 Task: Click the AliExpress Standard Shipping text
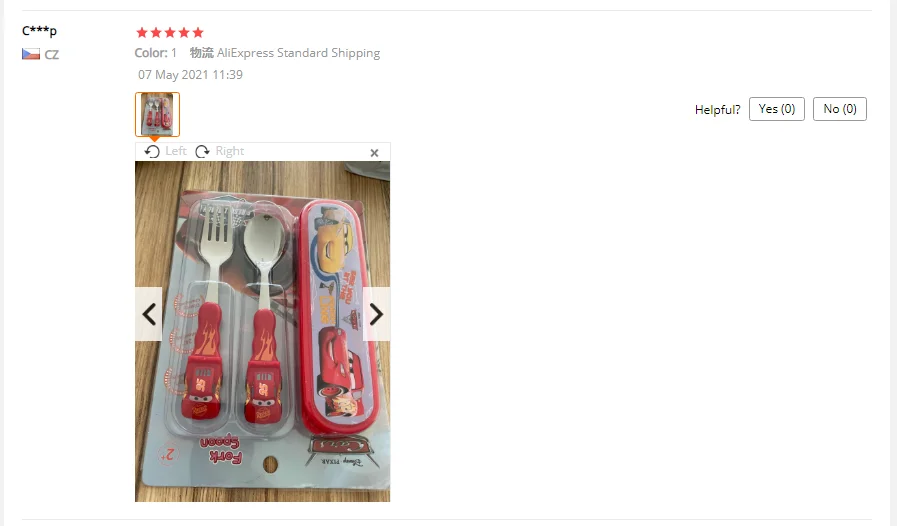(298, 53)
